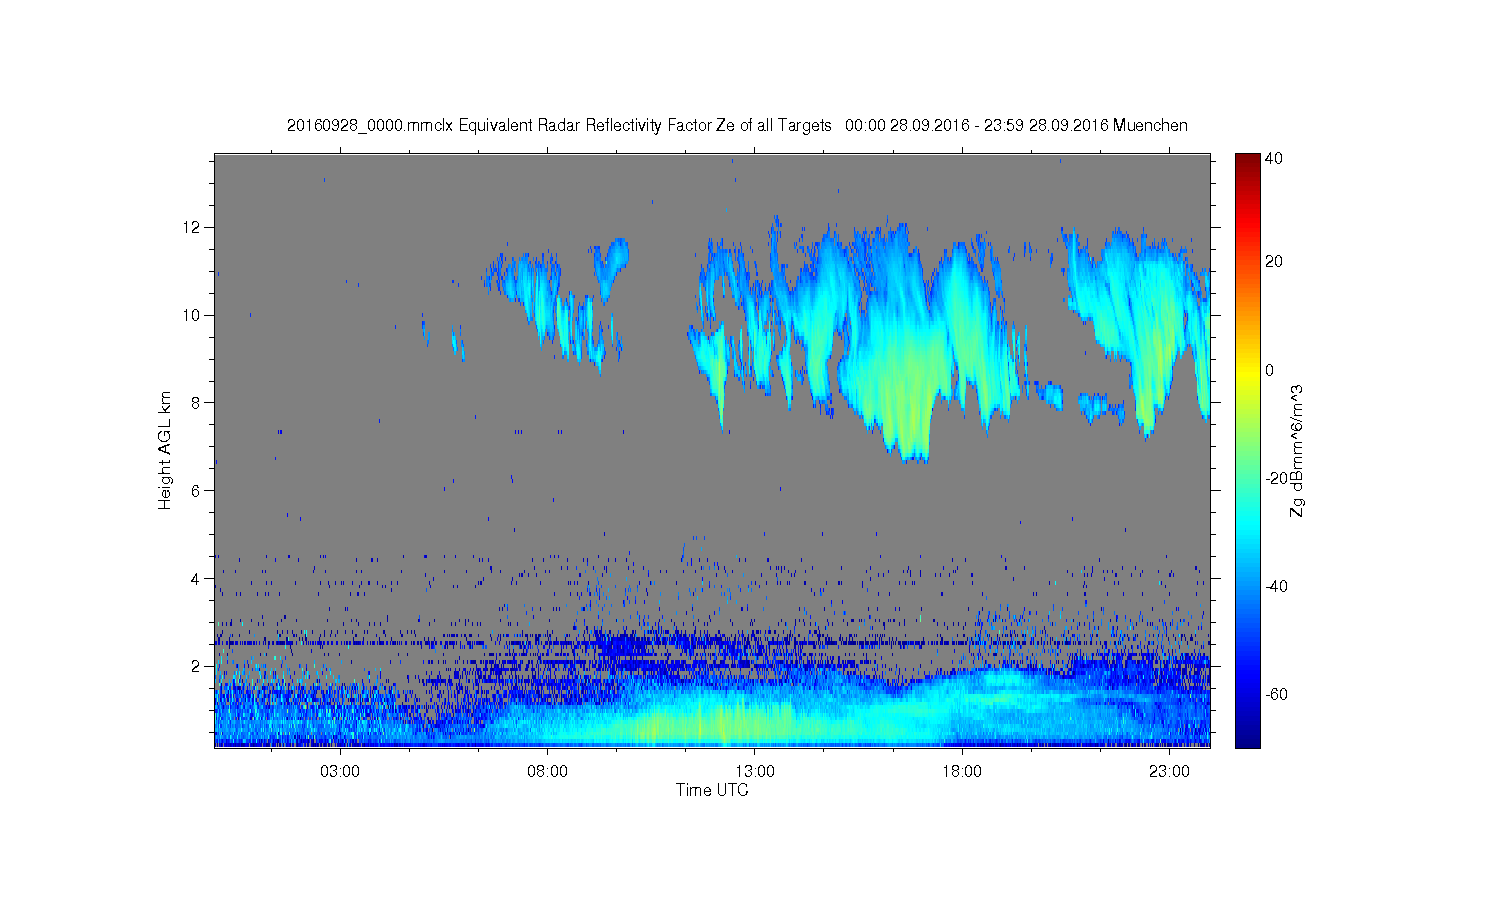1500x900 pixels.
Task: Click the 'Height AGL km' axis label
Action: tap(165, 450)
